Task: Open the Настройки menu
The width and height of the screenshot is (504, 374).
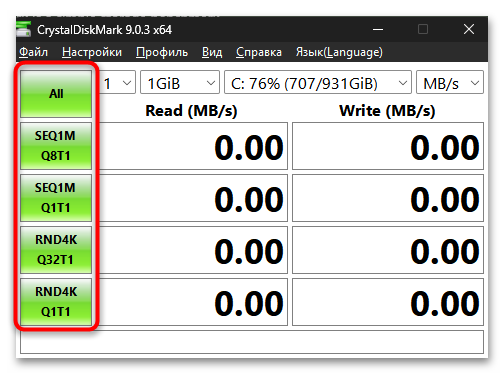Action: [x=92, y=52]
